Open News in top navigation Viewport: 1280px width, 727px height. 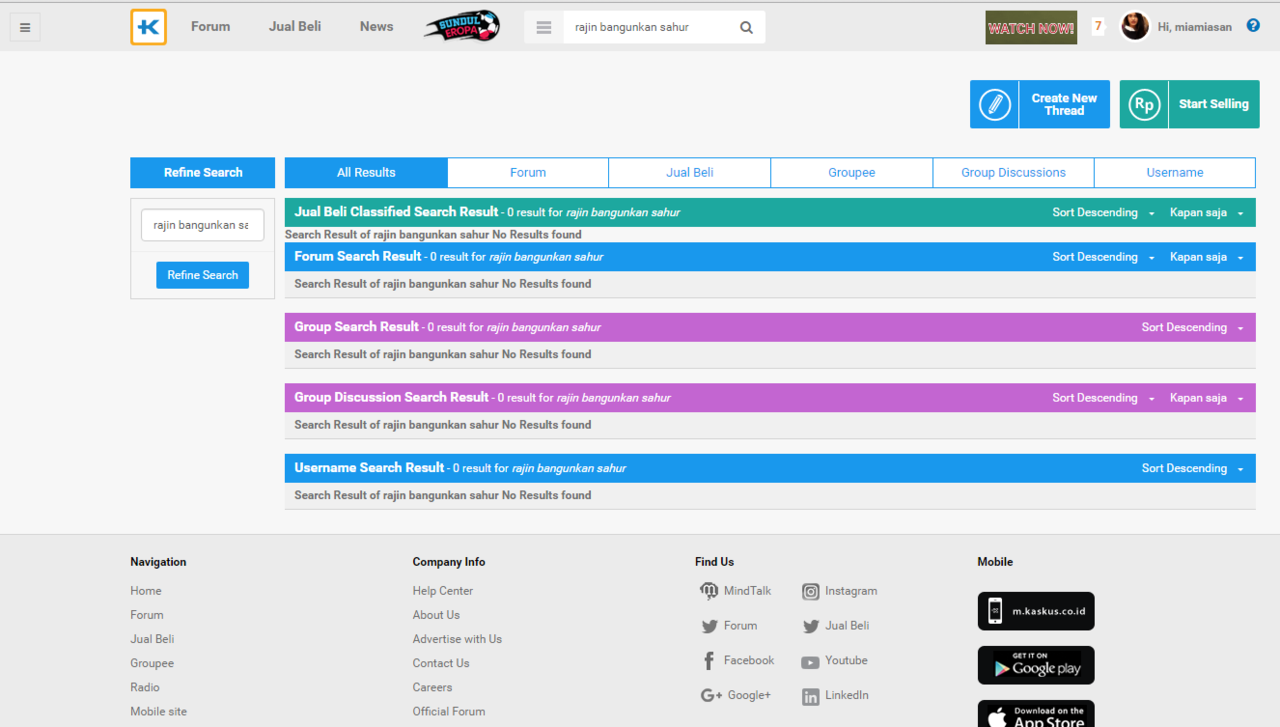pyautogui.click(x=377, y=27)
